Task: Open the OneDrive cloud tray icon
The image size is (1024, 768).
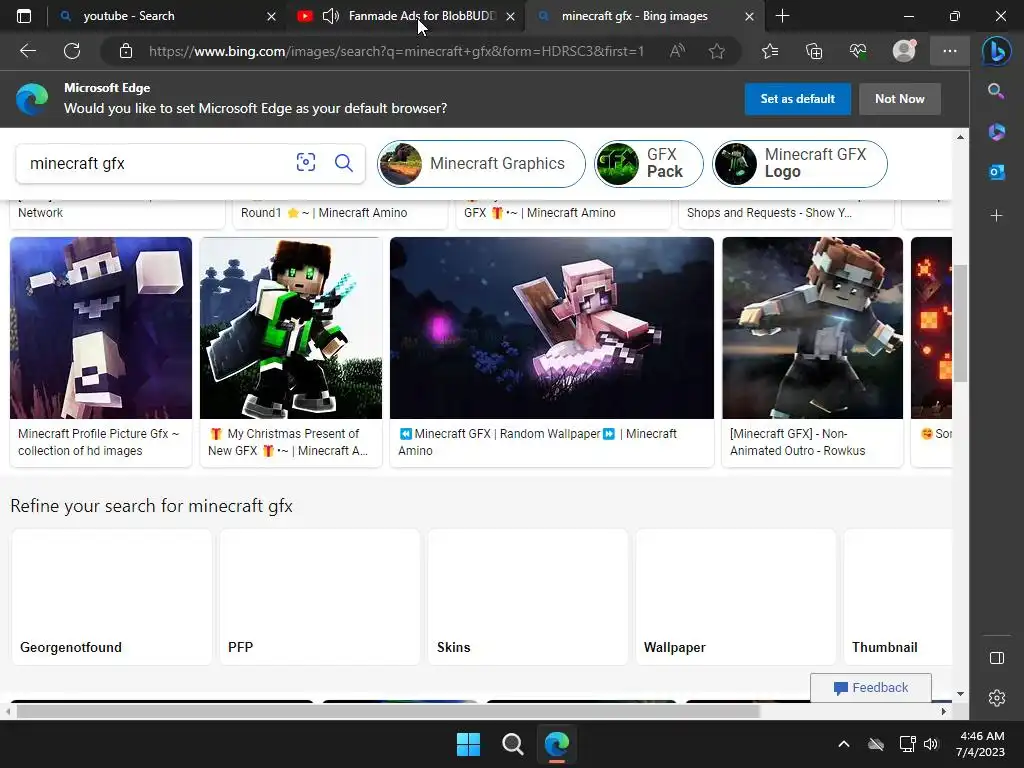Action: 876,744
